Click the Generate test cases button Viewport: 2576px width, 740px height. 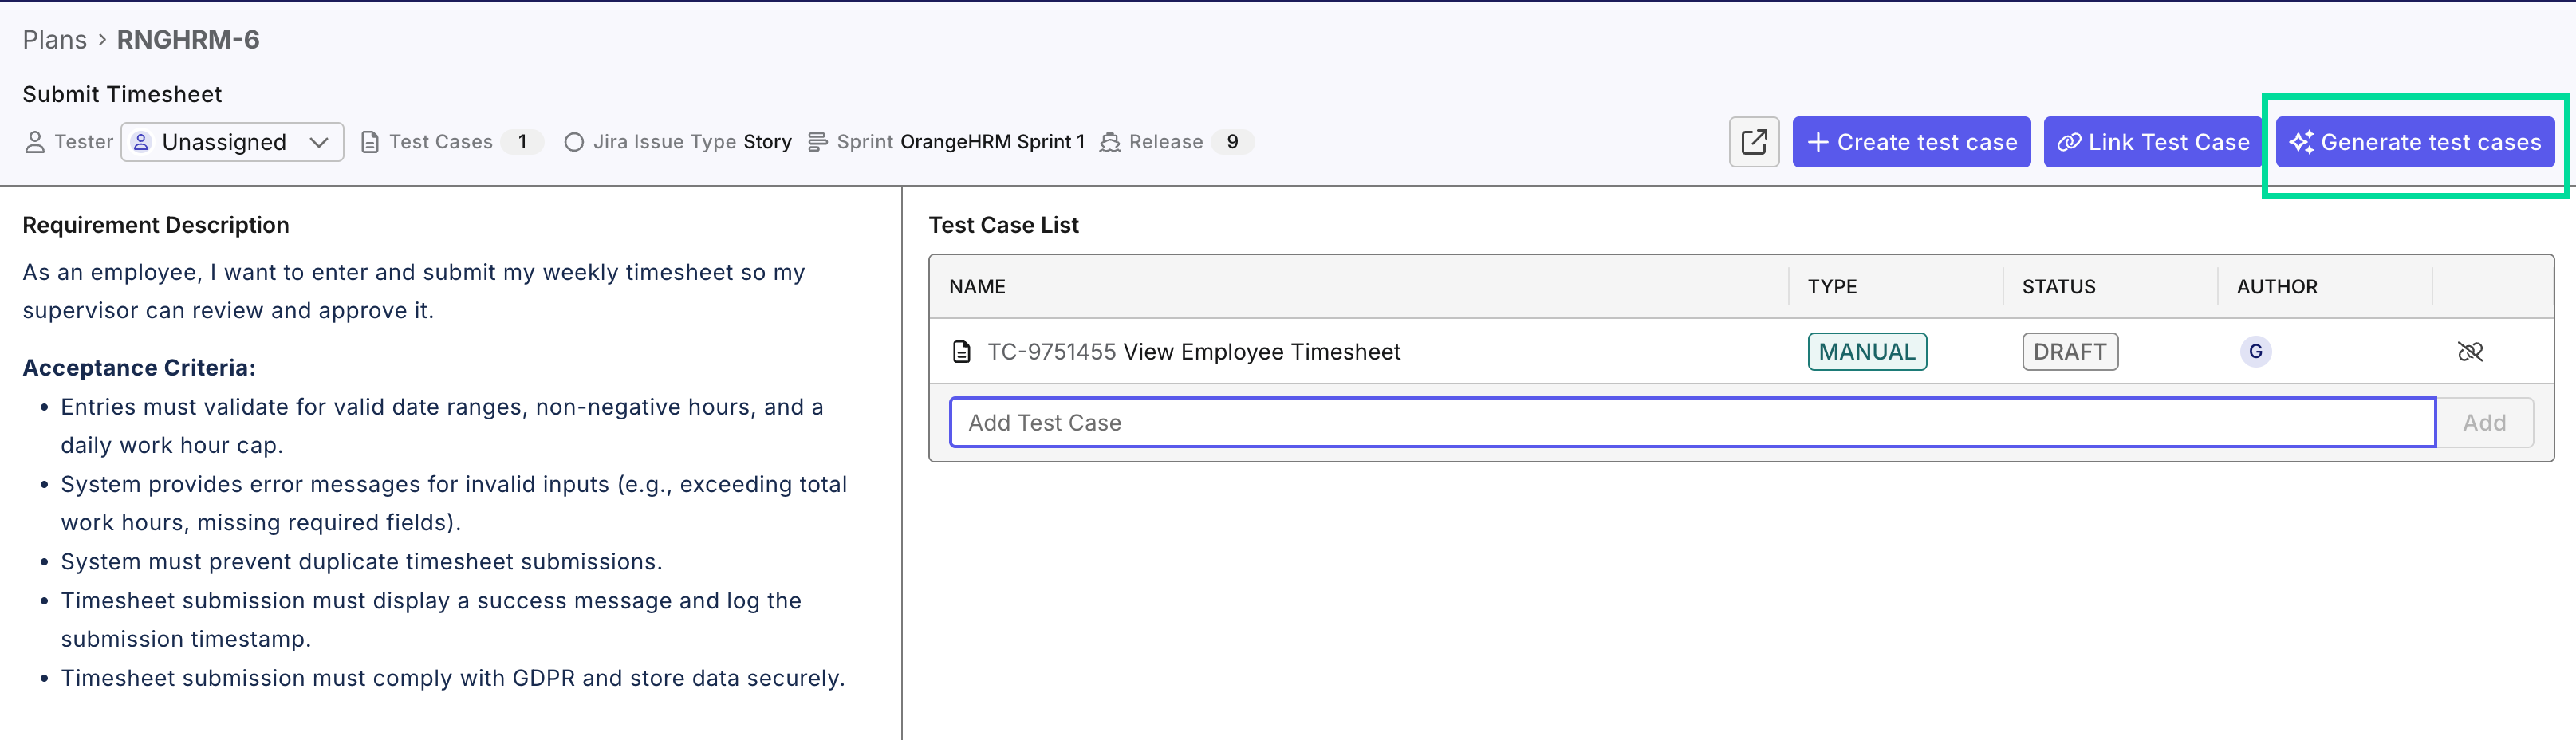click(x=2414, y=141)
